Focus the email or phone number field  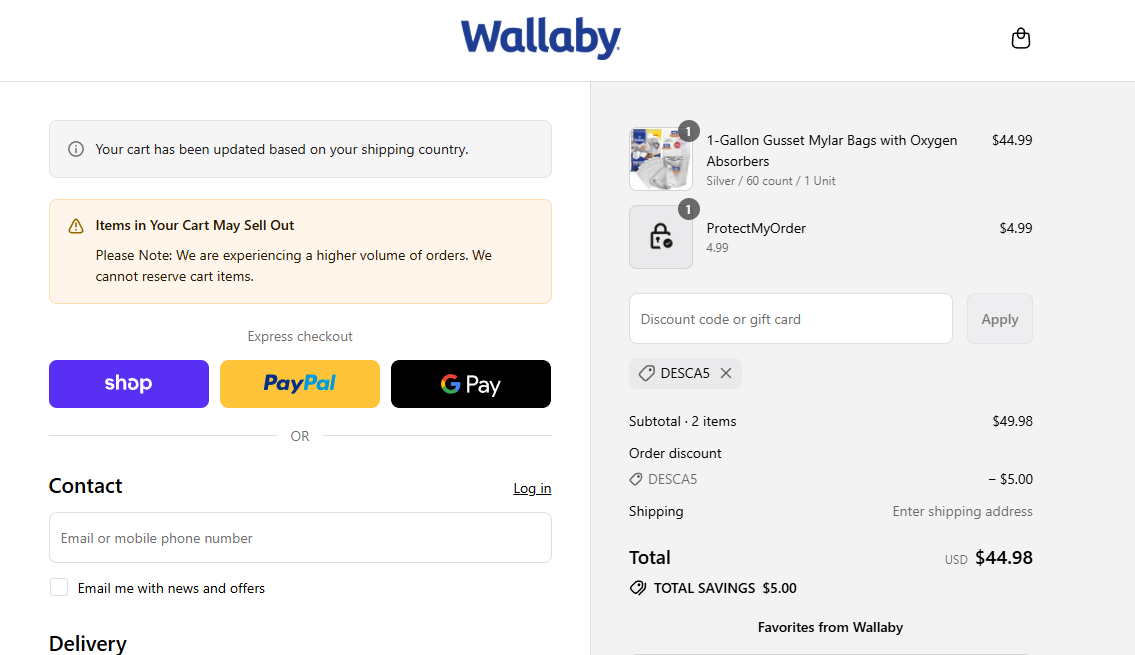point(300,537)
